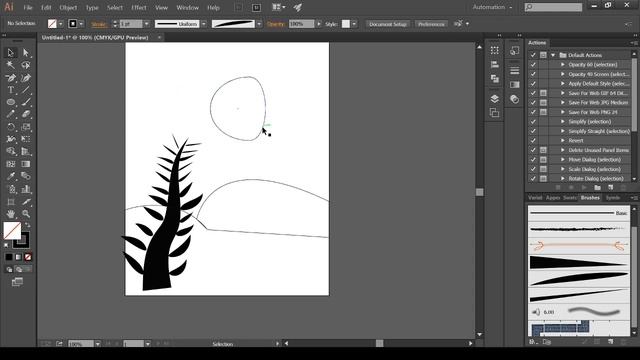Screen dimensions: 640x360
Task: Toggle dialog box for Move Dialog action
Action: pyautogui.click(x=543, y=160)
